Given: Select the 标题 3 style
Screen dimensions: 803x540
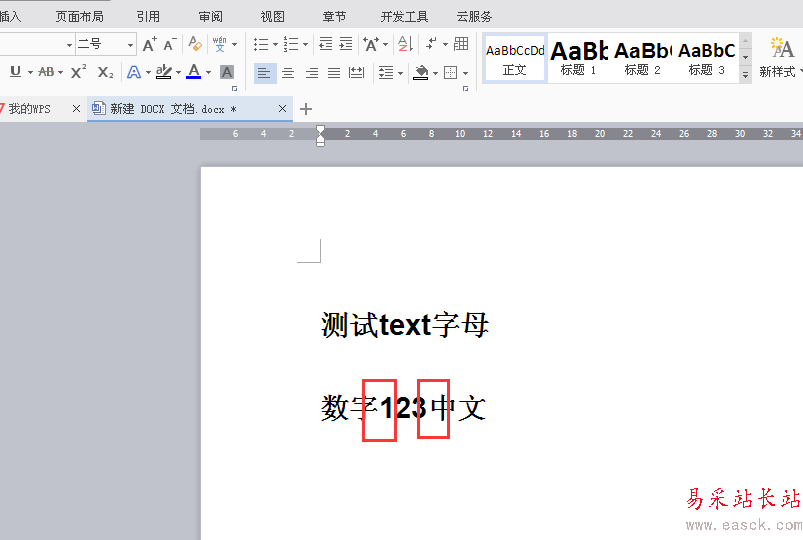Looking at the screenshot, I should 706,58.
